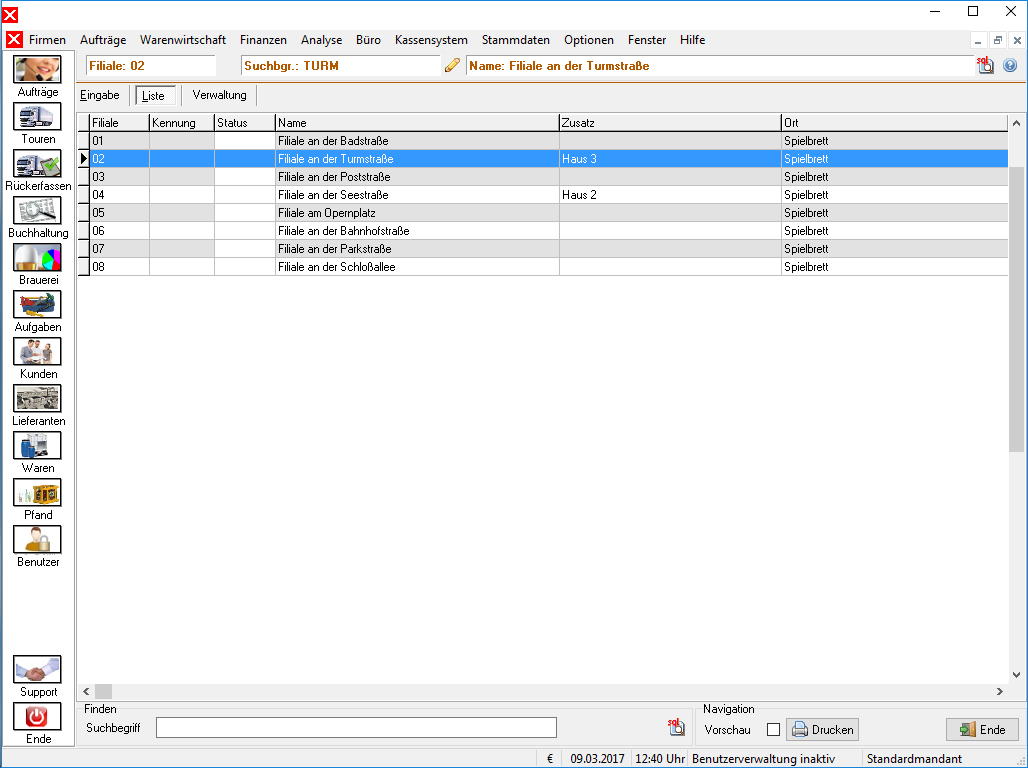1028x768 pixels.
Task: Click the Haus 3 Zusatz cell
Action: [670, 159]
